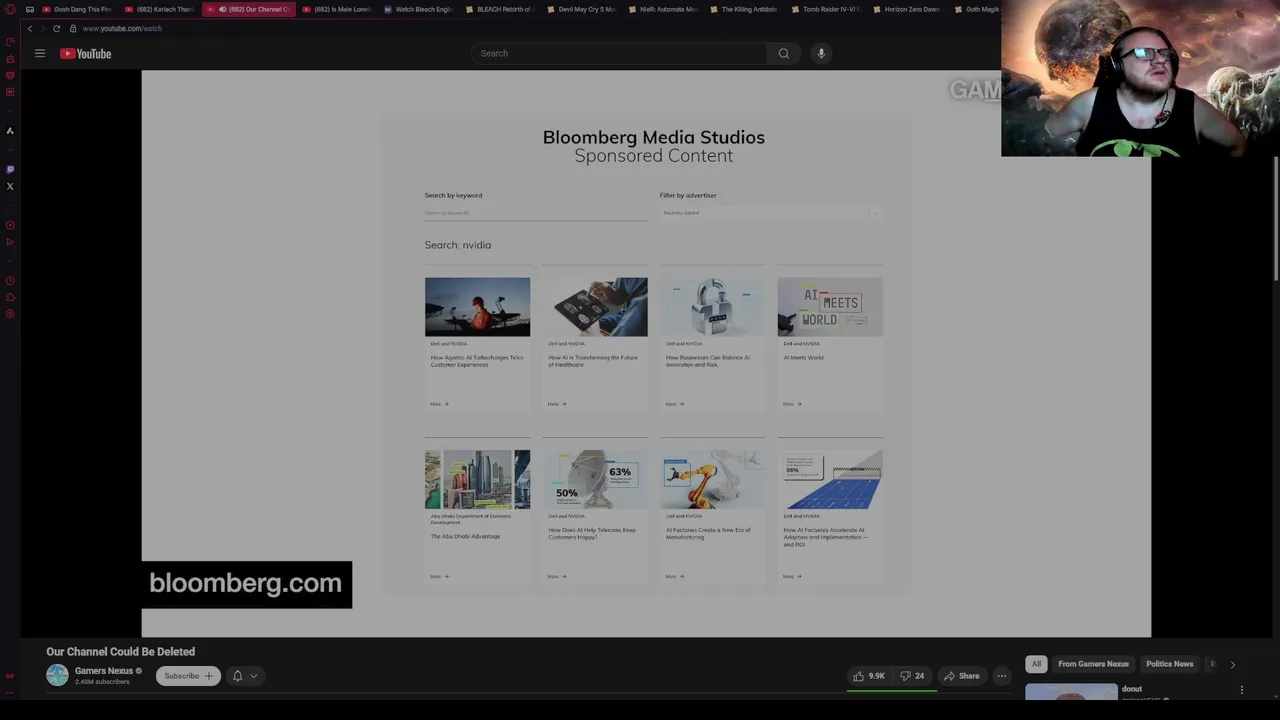The image size is (1280, 720).
Task: Click the 2.48M subscribers text
Action: [102, 682]
